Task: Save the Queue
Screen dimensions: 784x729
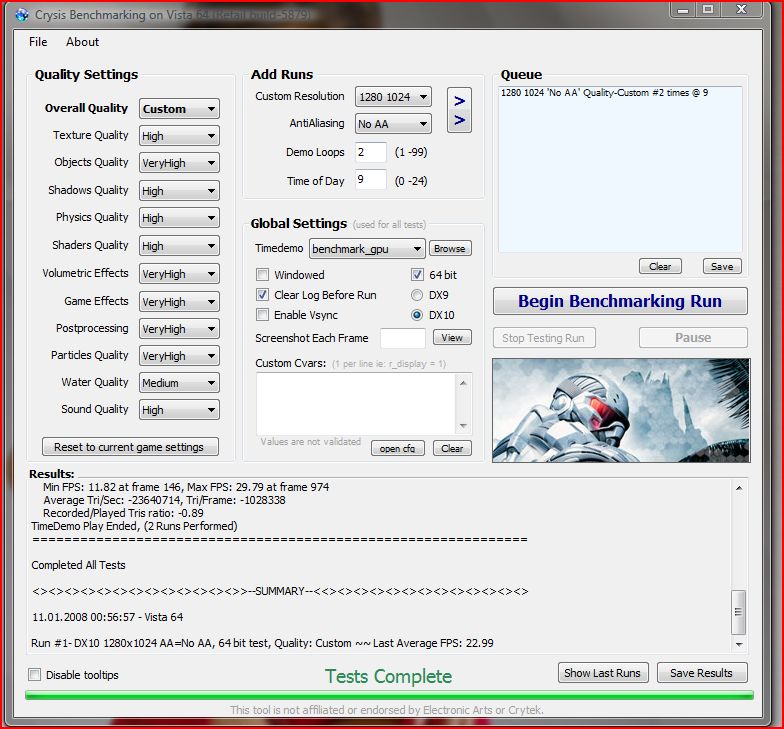Action: pyautogui.click(x=722, y=266)
